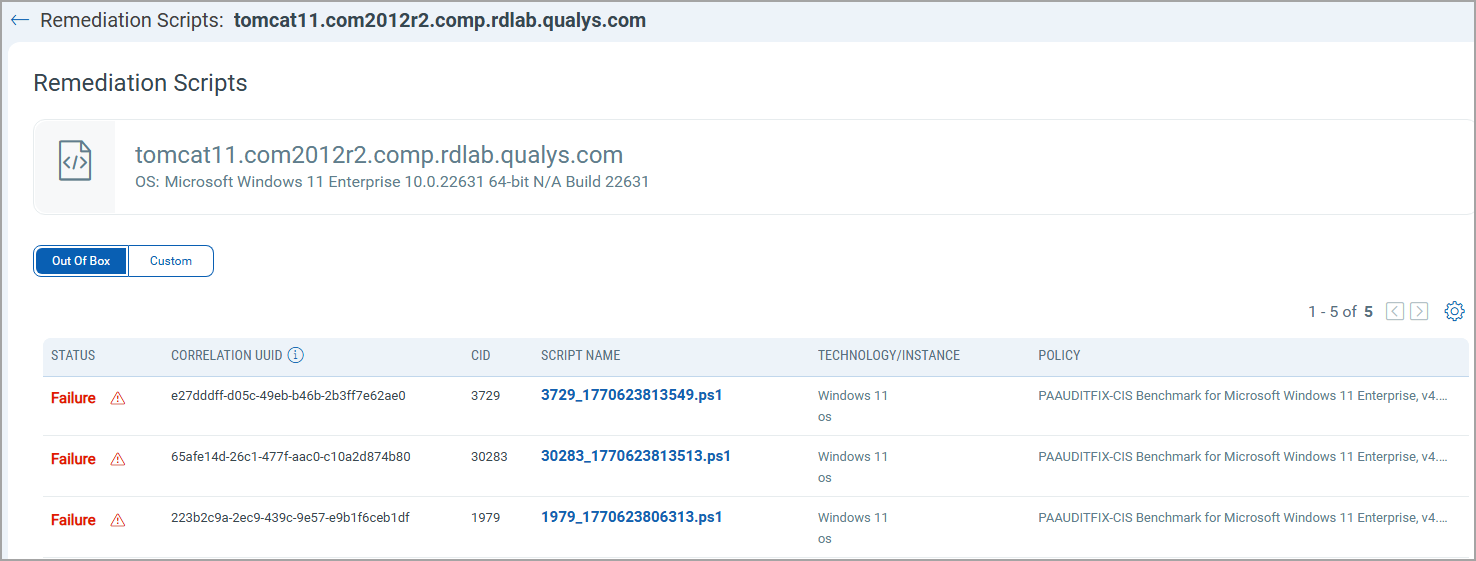1476x561 pixels.
Task: Click policy text in the 3729 row
Action: pyautogui.click(x=1243, y=395)
